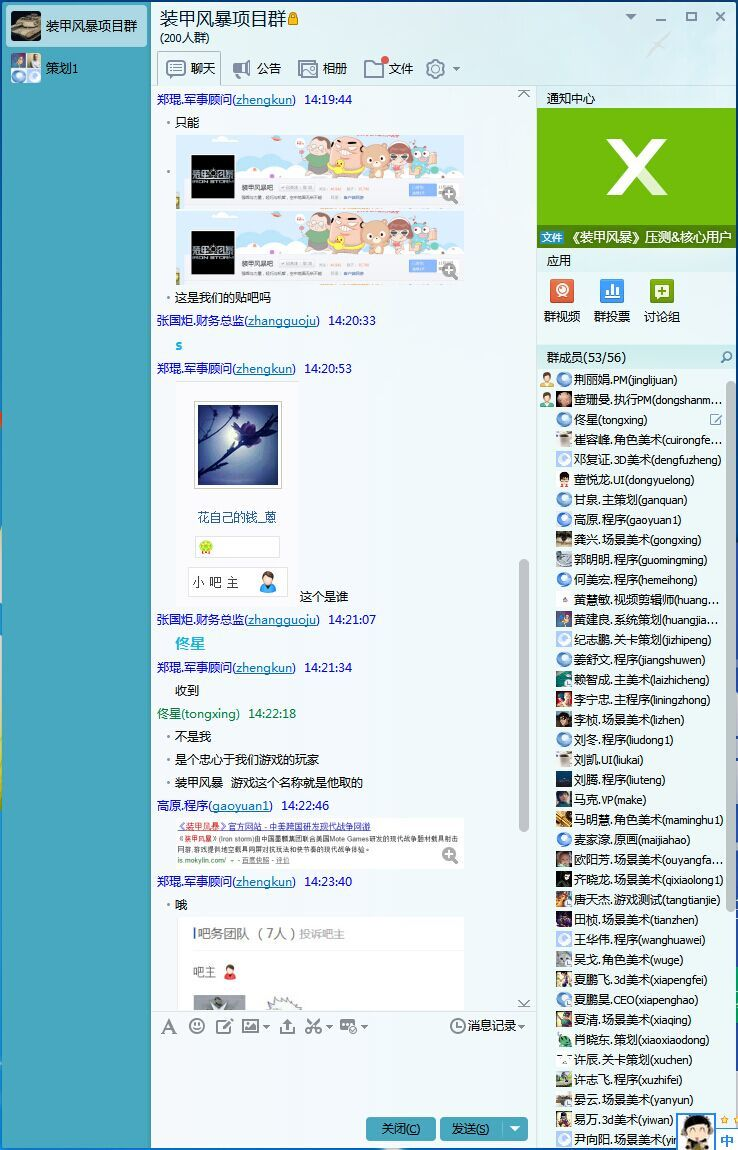Click 策划1 conversation avatar

26,67
